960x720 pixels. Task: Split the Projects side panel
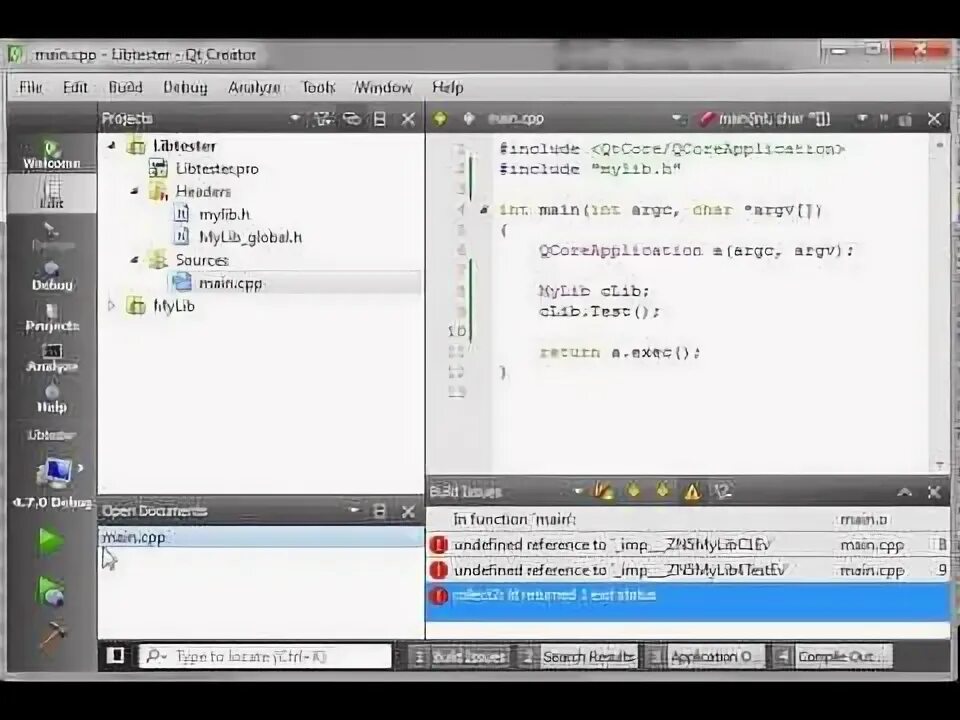tap(380, 119)
